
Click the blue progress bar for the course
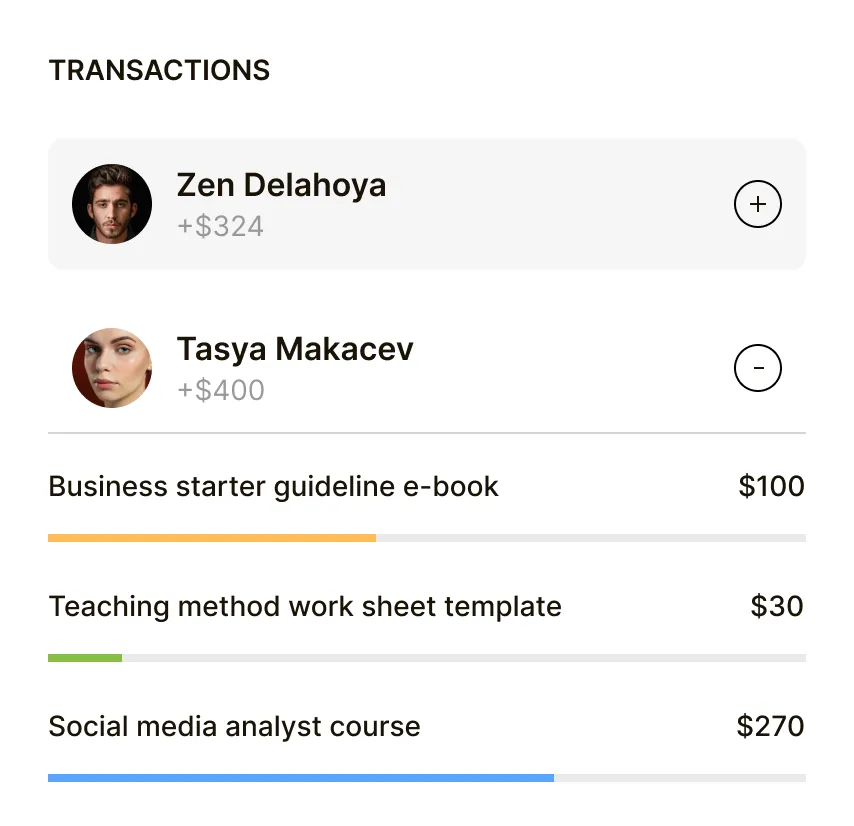tap(300, 778)
